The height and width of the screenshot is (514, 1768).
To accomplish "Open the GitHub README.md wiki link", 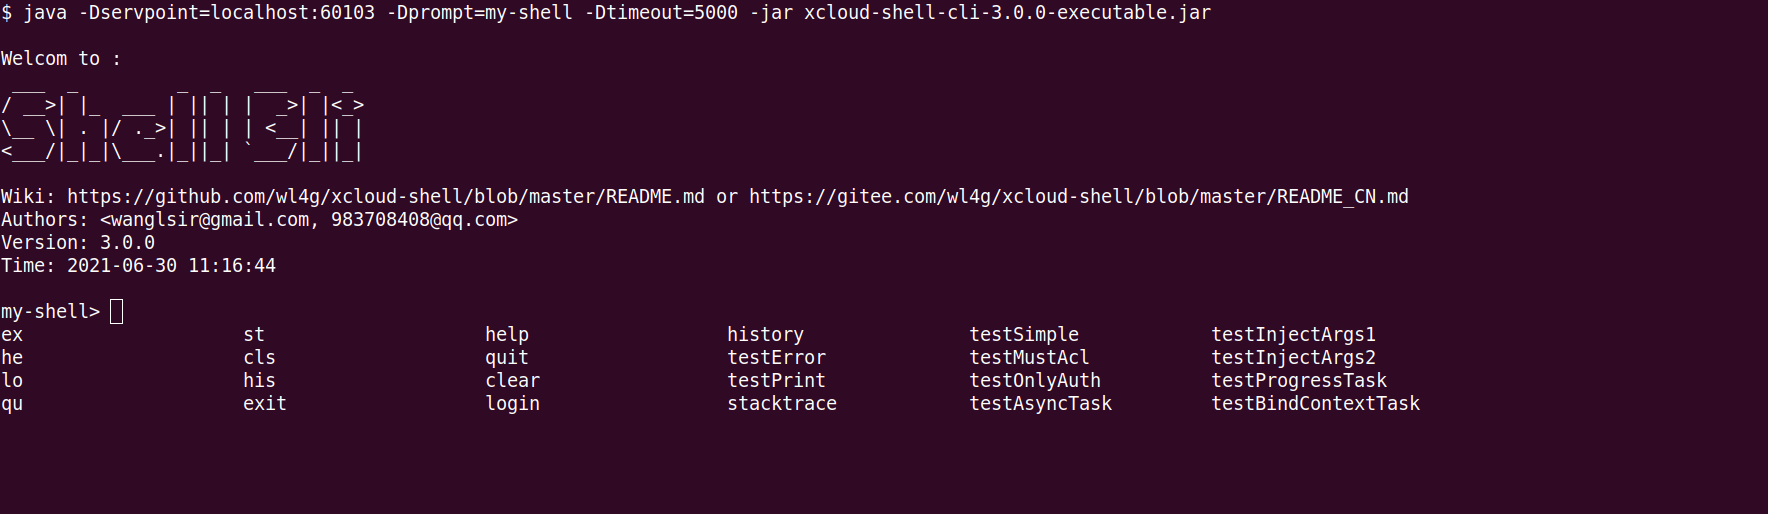I will tap(385, 197).
